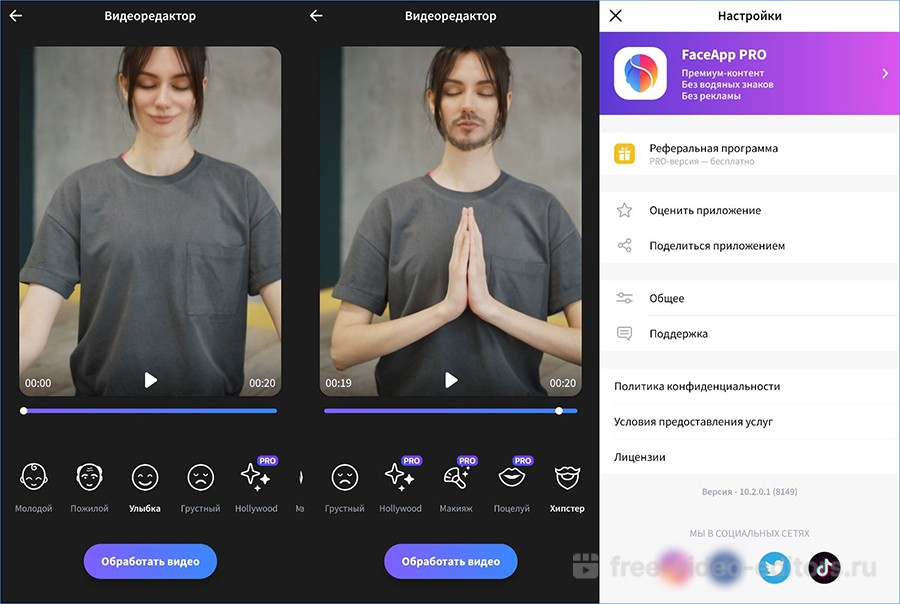Viewport: 900px width, 604px height.
Task: Apply the Улыбка smile filter
Action: pyautogui.click(x=145, y=487)
